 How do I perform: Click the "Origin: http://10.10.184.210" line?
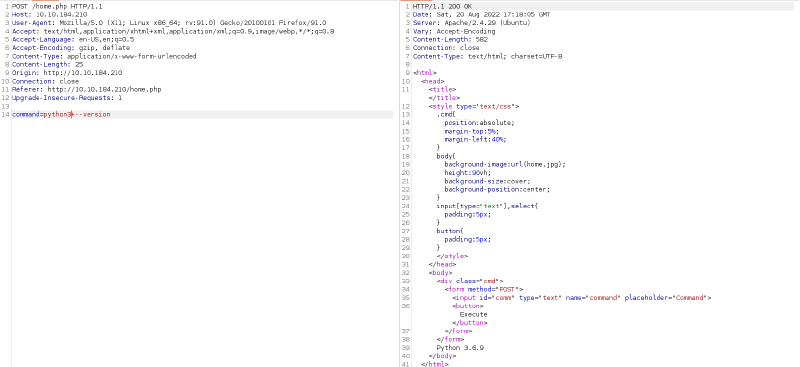tap(67, 73)
